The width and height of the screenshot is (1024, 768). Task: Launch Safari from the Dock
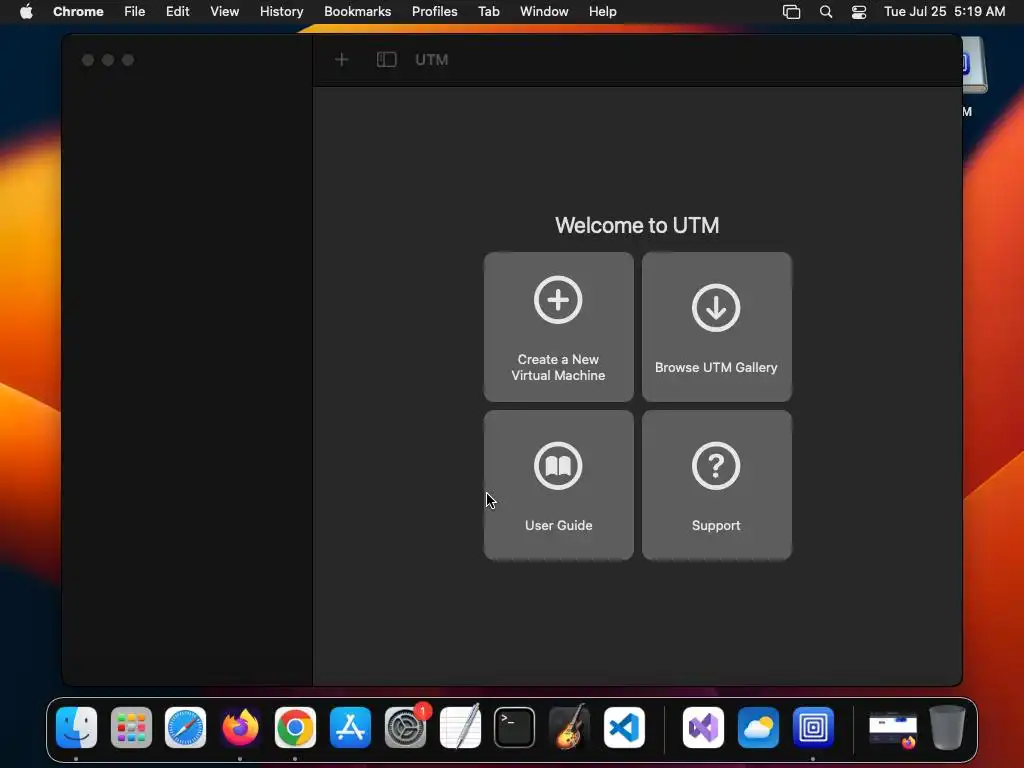point(185,727)
